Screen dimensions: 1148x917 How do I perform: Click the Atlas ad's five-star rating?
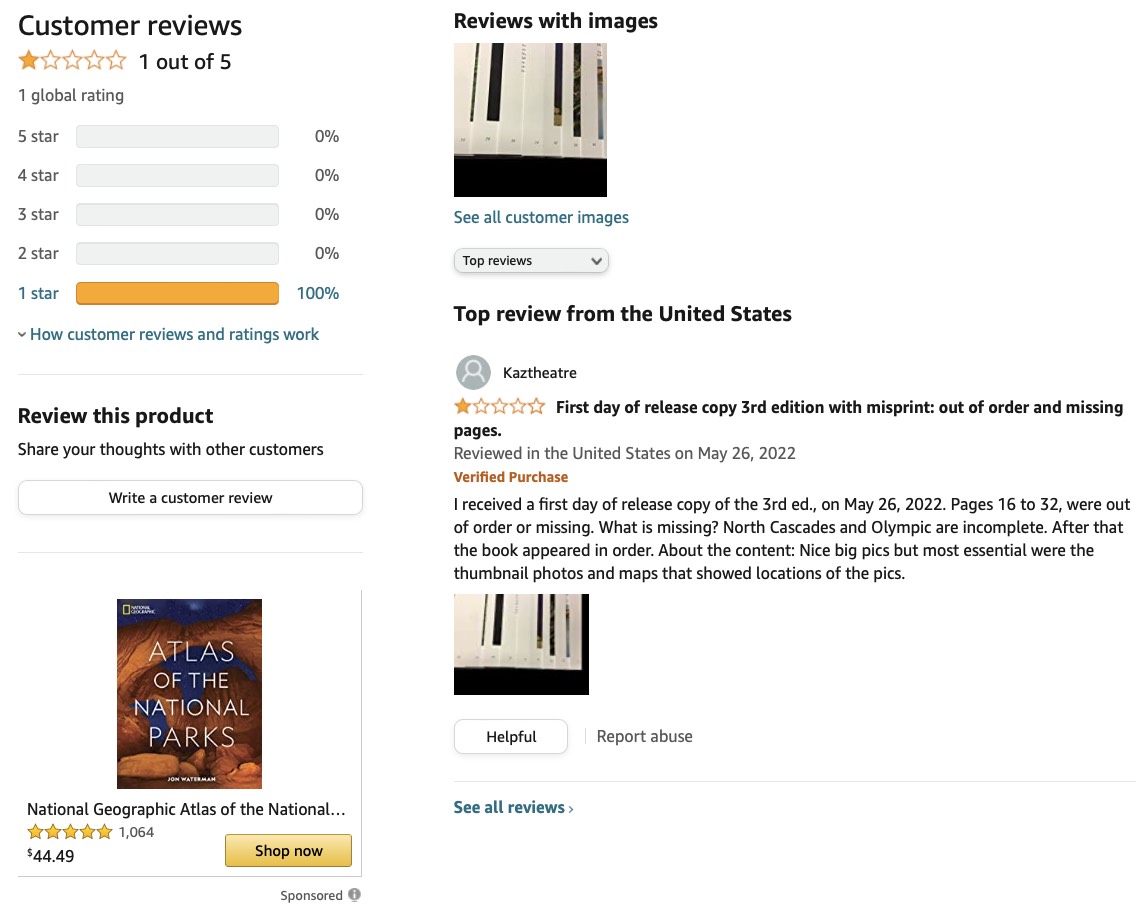coord(70,832)
